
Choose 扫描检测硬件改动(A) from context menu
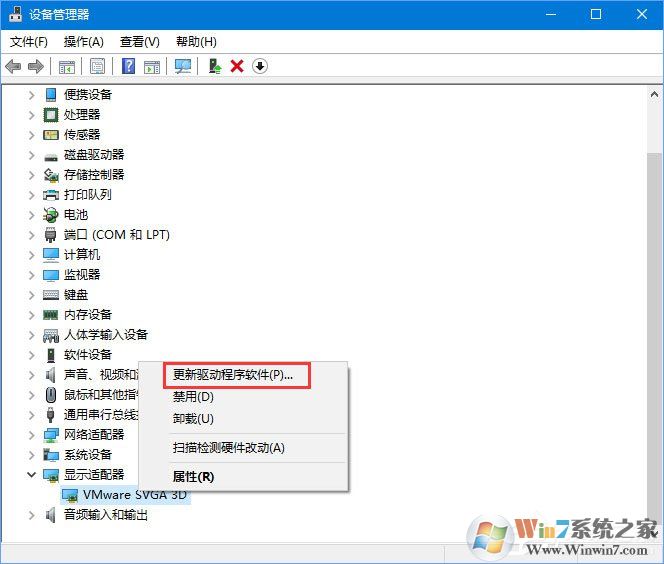(244, 448)
